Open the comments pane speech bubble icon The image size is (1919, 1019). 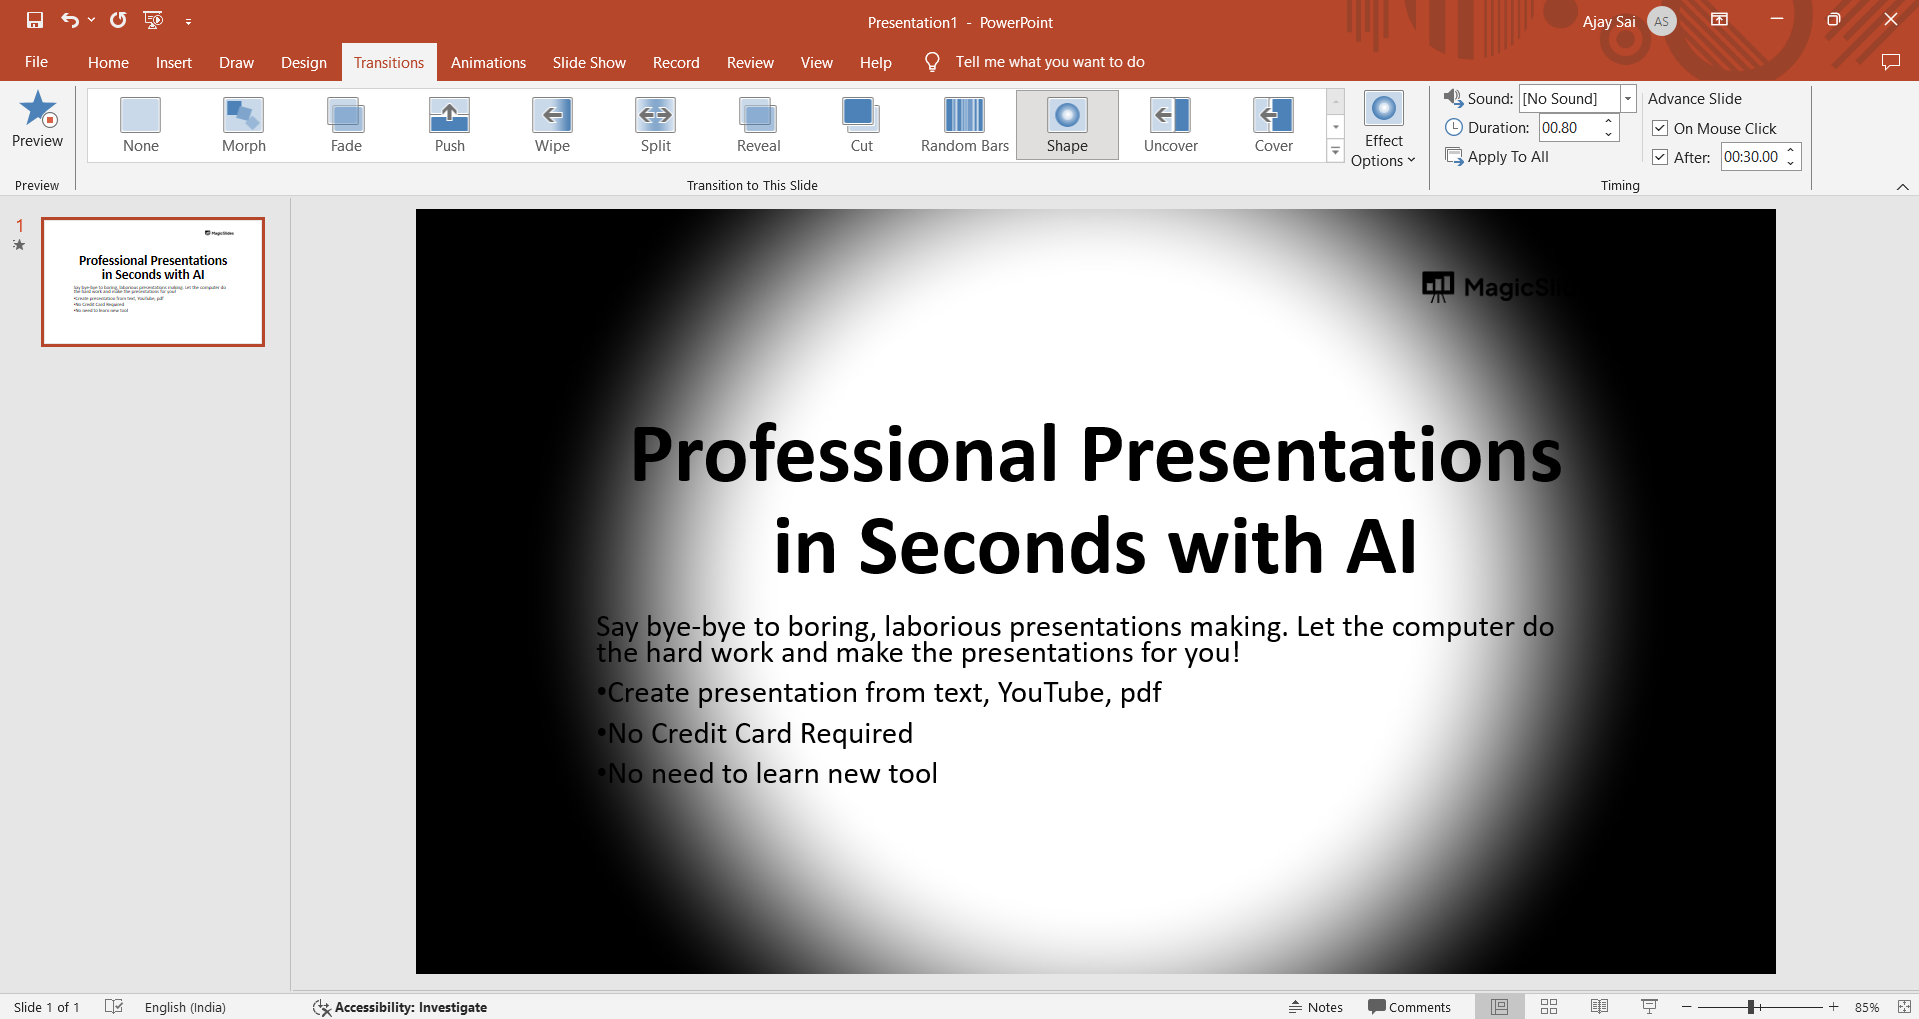click(1890, 62)
